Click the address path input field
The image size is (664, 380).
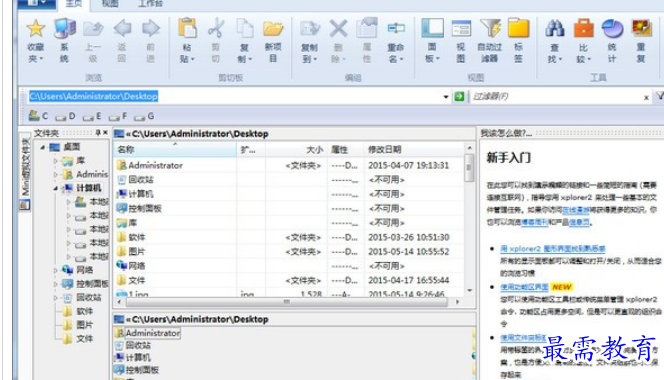[234, 97]
